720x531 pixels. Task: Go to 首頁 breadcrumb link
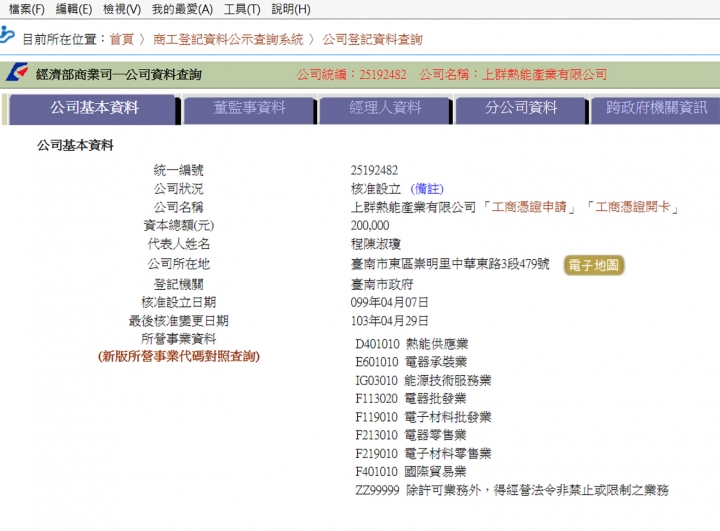[122, 40]
